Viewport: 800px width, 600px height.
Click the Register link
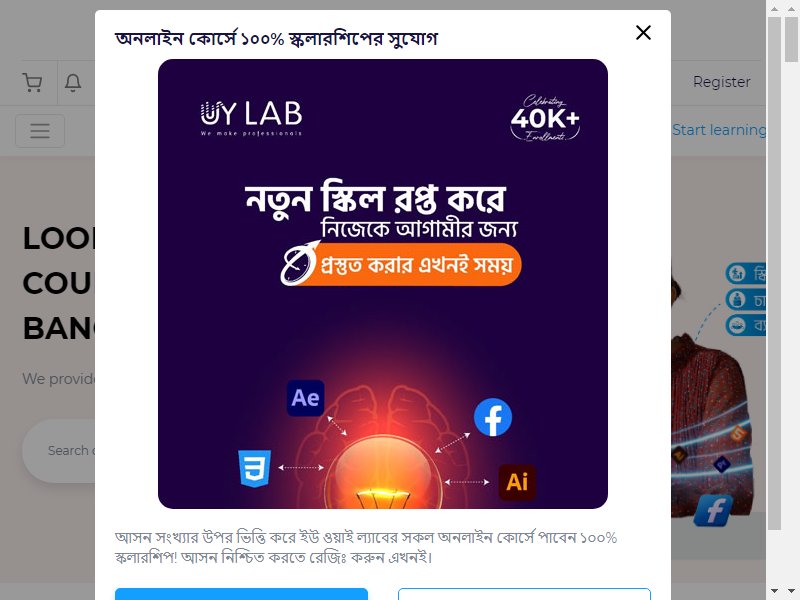click(721, 82)
